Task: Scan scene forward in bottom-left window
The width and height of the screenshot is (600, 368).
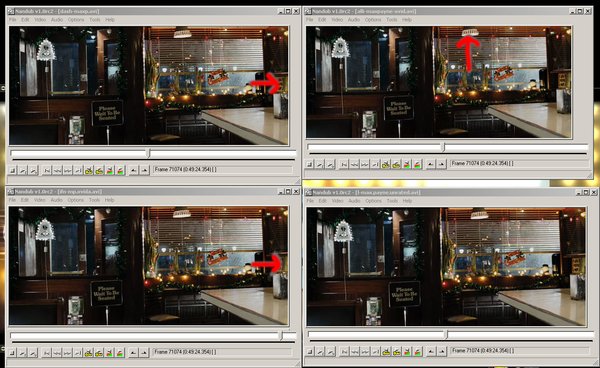Action: (x=120, y=352)
